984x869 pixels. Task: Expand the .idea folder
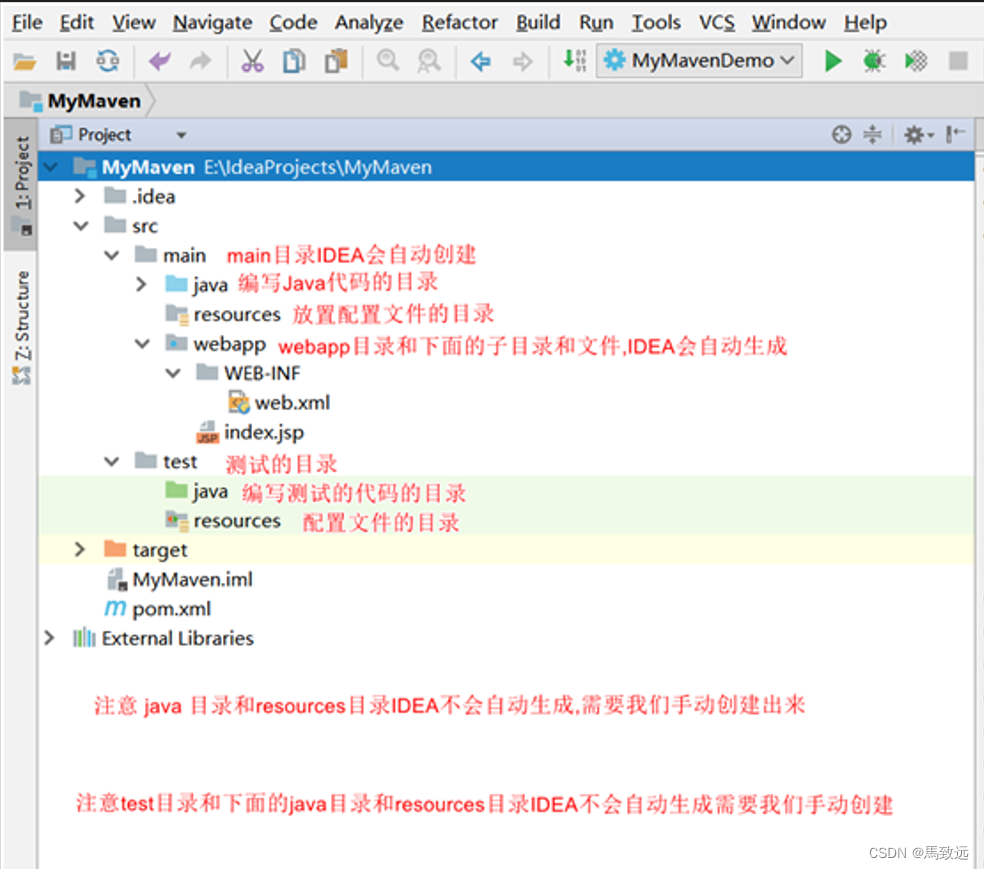80,196
